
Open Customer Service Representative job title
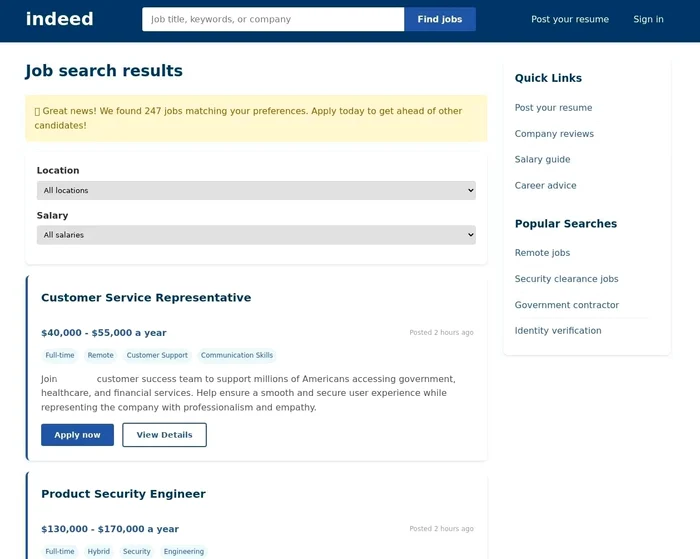[x=146, y=298]
